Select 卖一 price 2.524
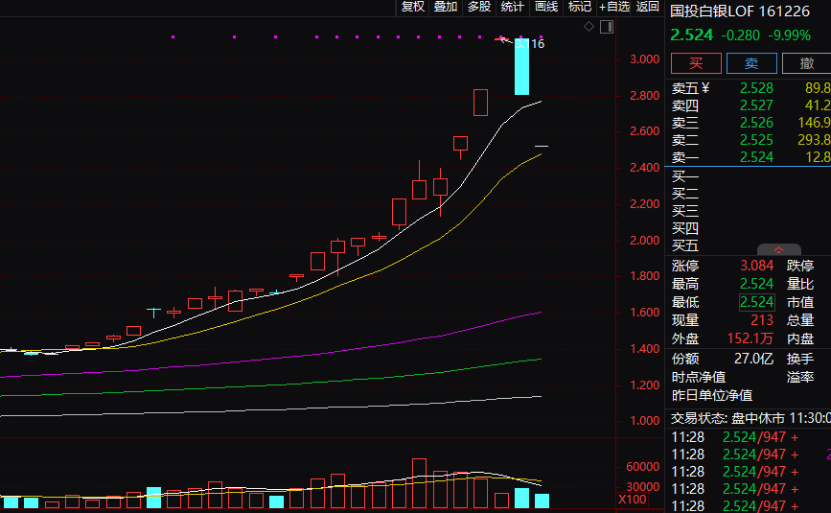 (x=756, y=157)
